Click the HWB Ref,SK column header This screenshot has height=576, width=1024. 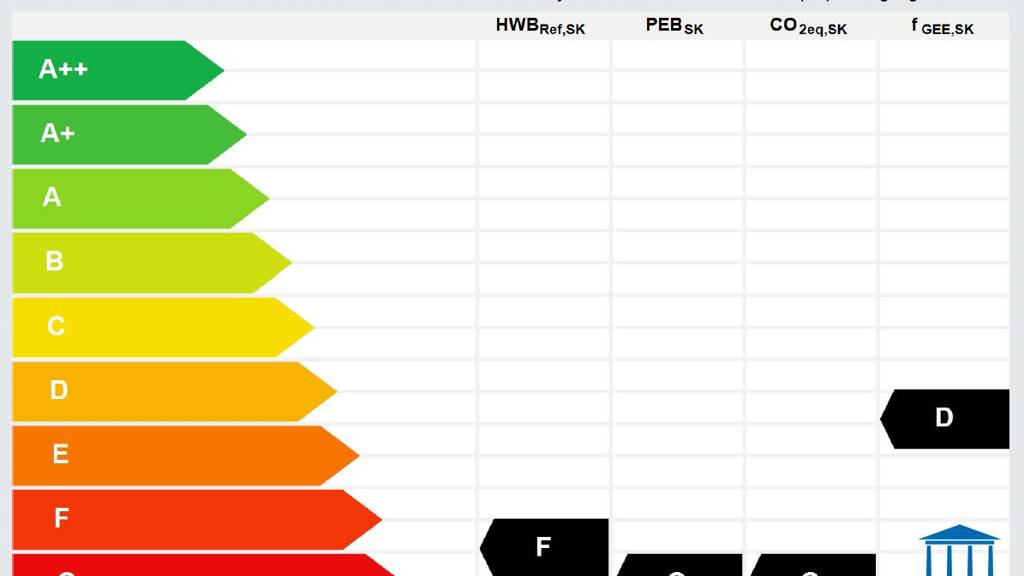[x=540, y=26]
